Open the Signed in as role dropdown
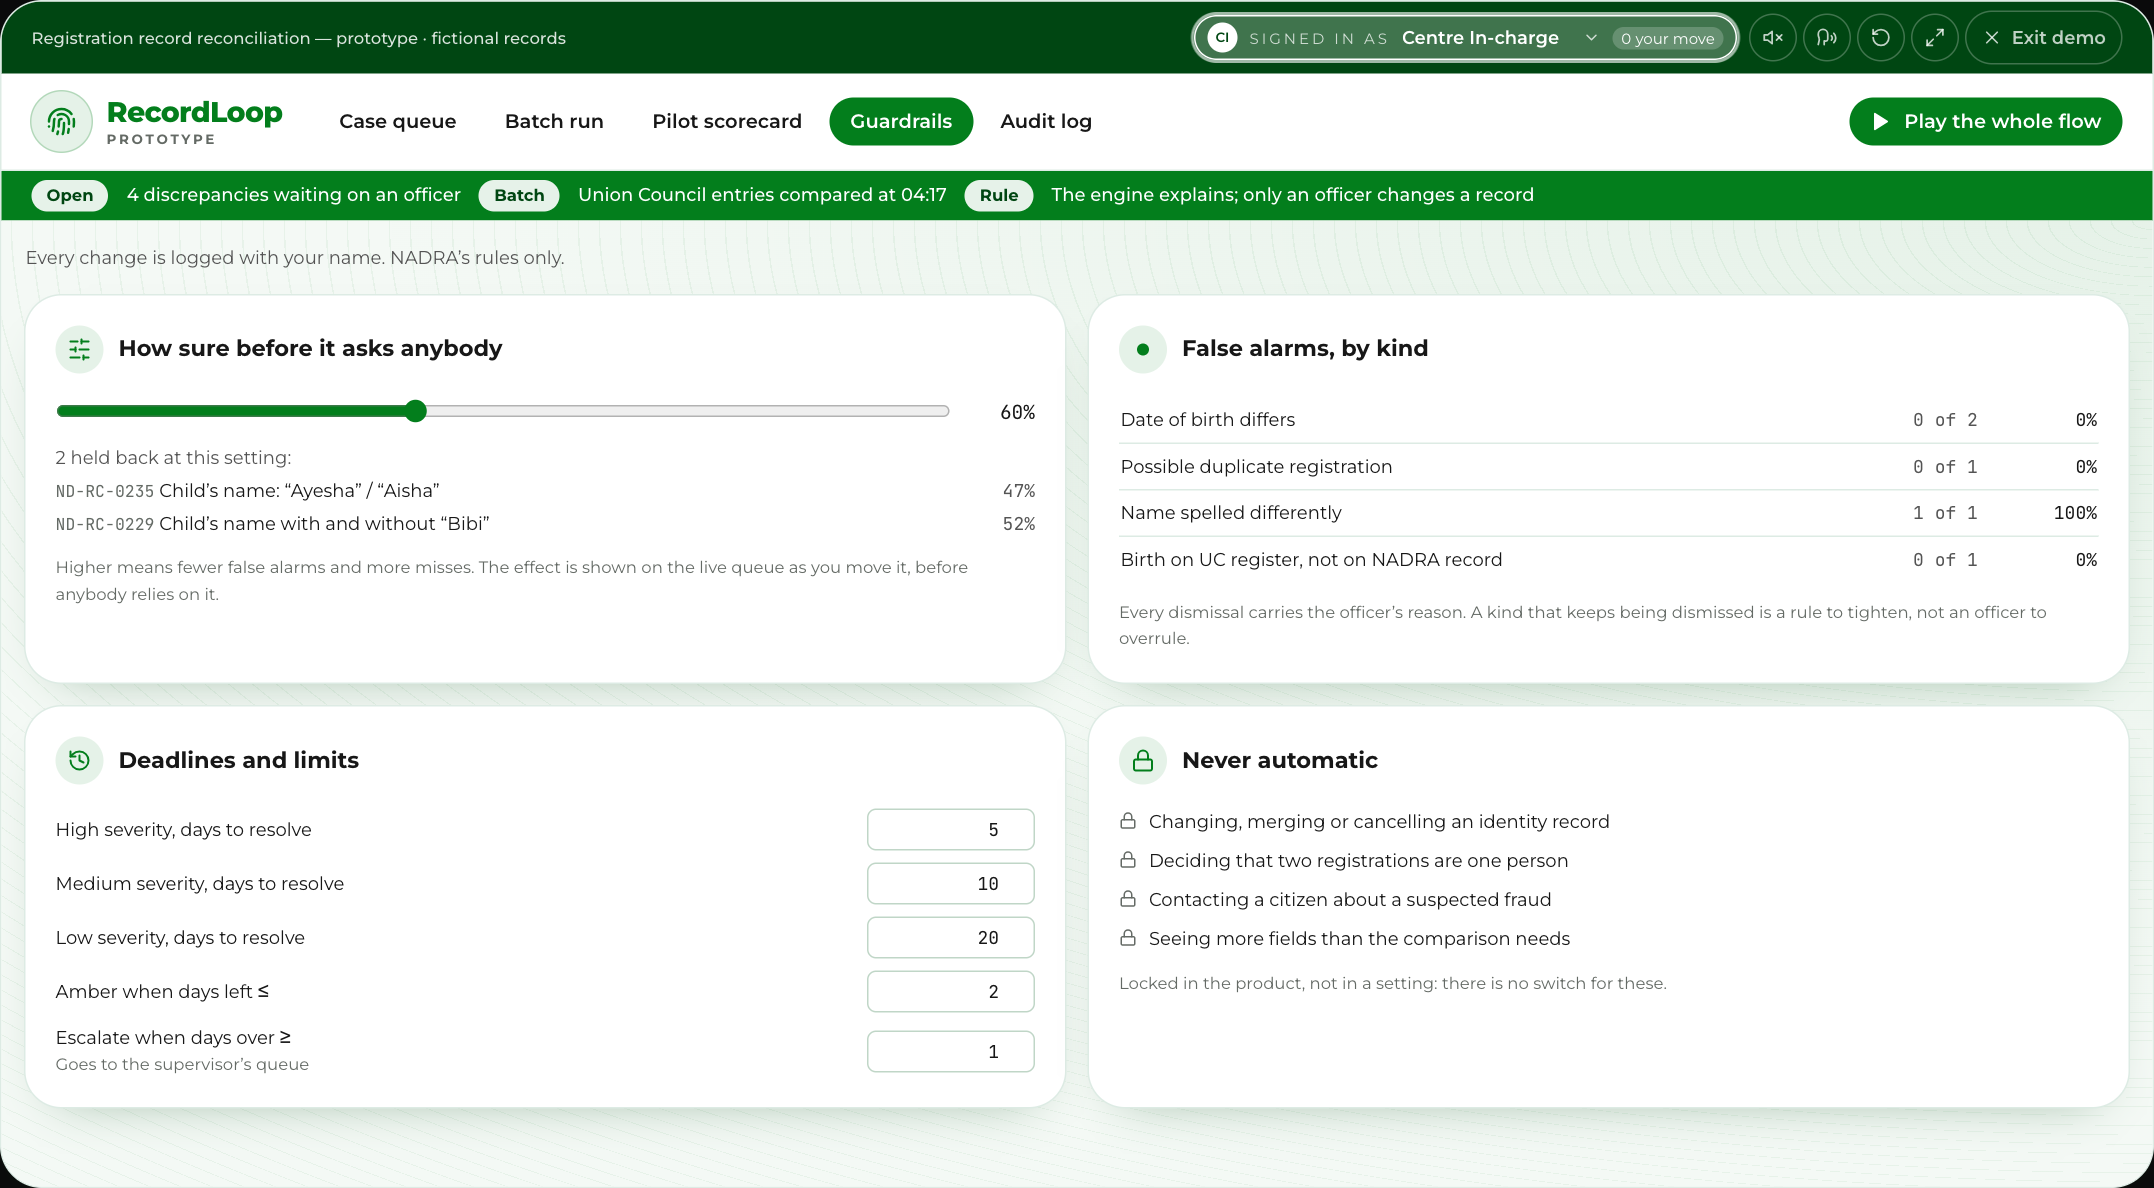Viewport: 2154px width, 1188px height. tap(1465, 38)
